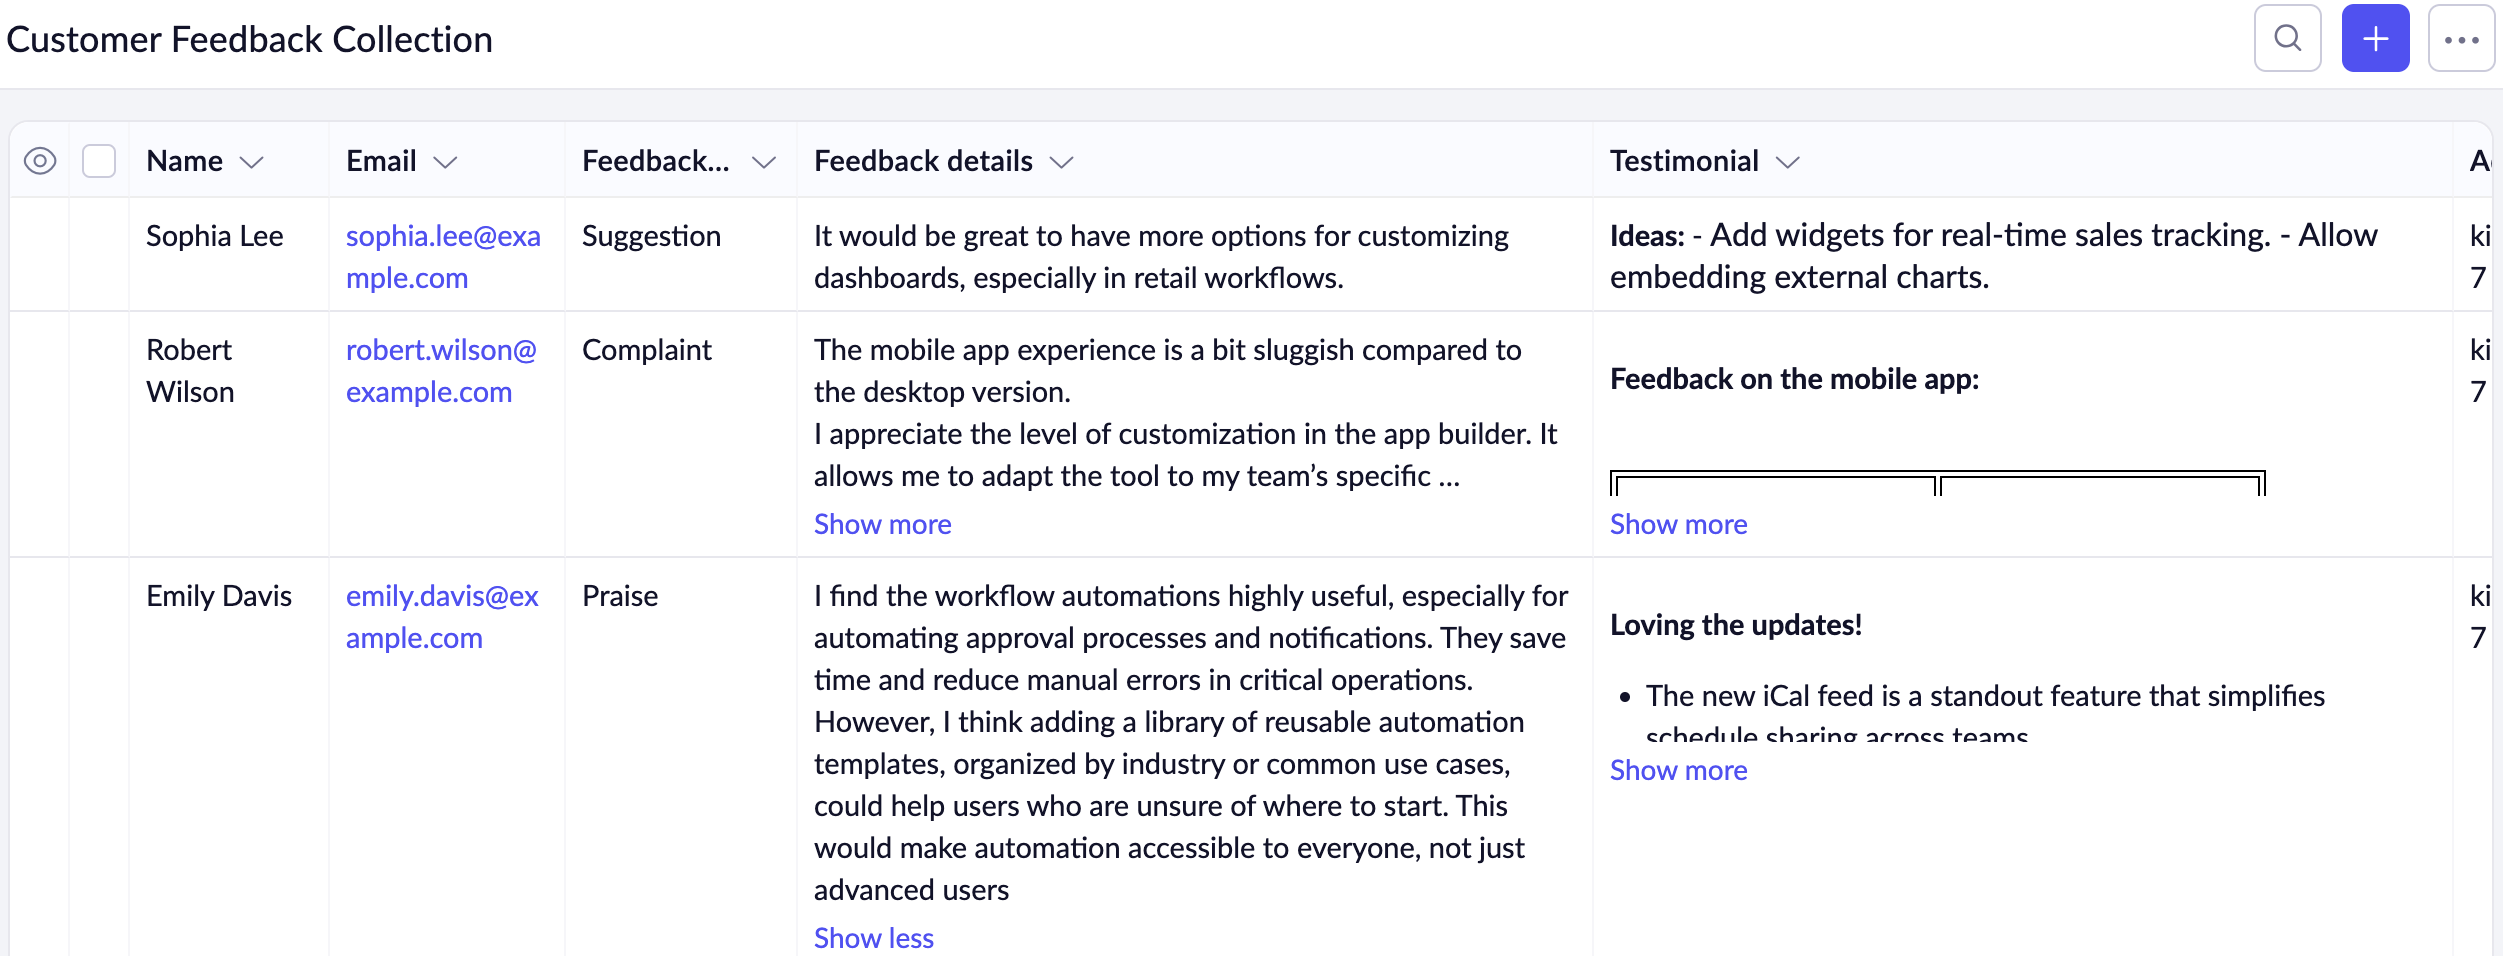Image resolution: width=2503 pixels, height=956 pixels.
Task: Expand the Feedback type column dropdown
Action: tap(764, 162)
